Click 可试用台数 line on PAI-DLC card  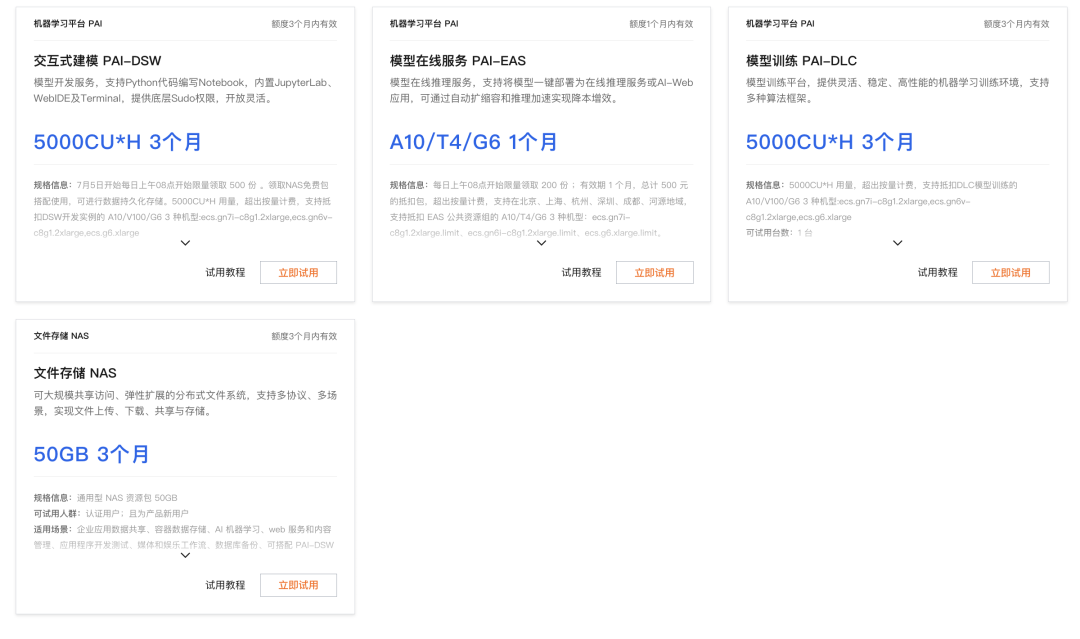tap(779, 233)
